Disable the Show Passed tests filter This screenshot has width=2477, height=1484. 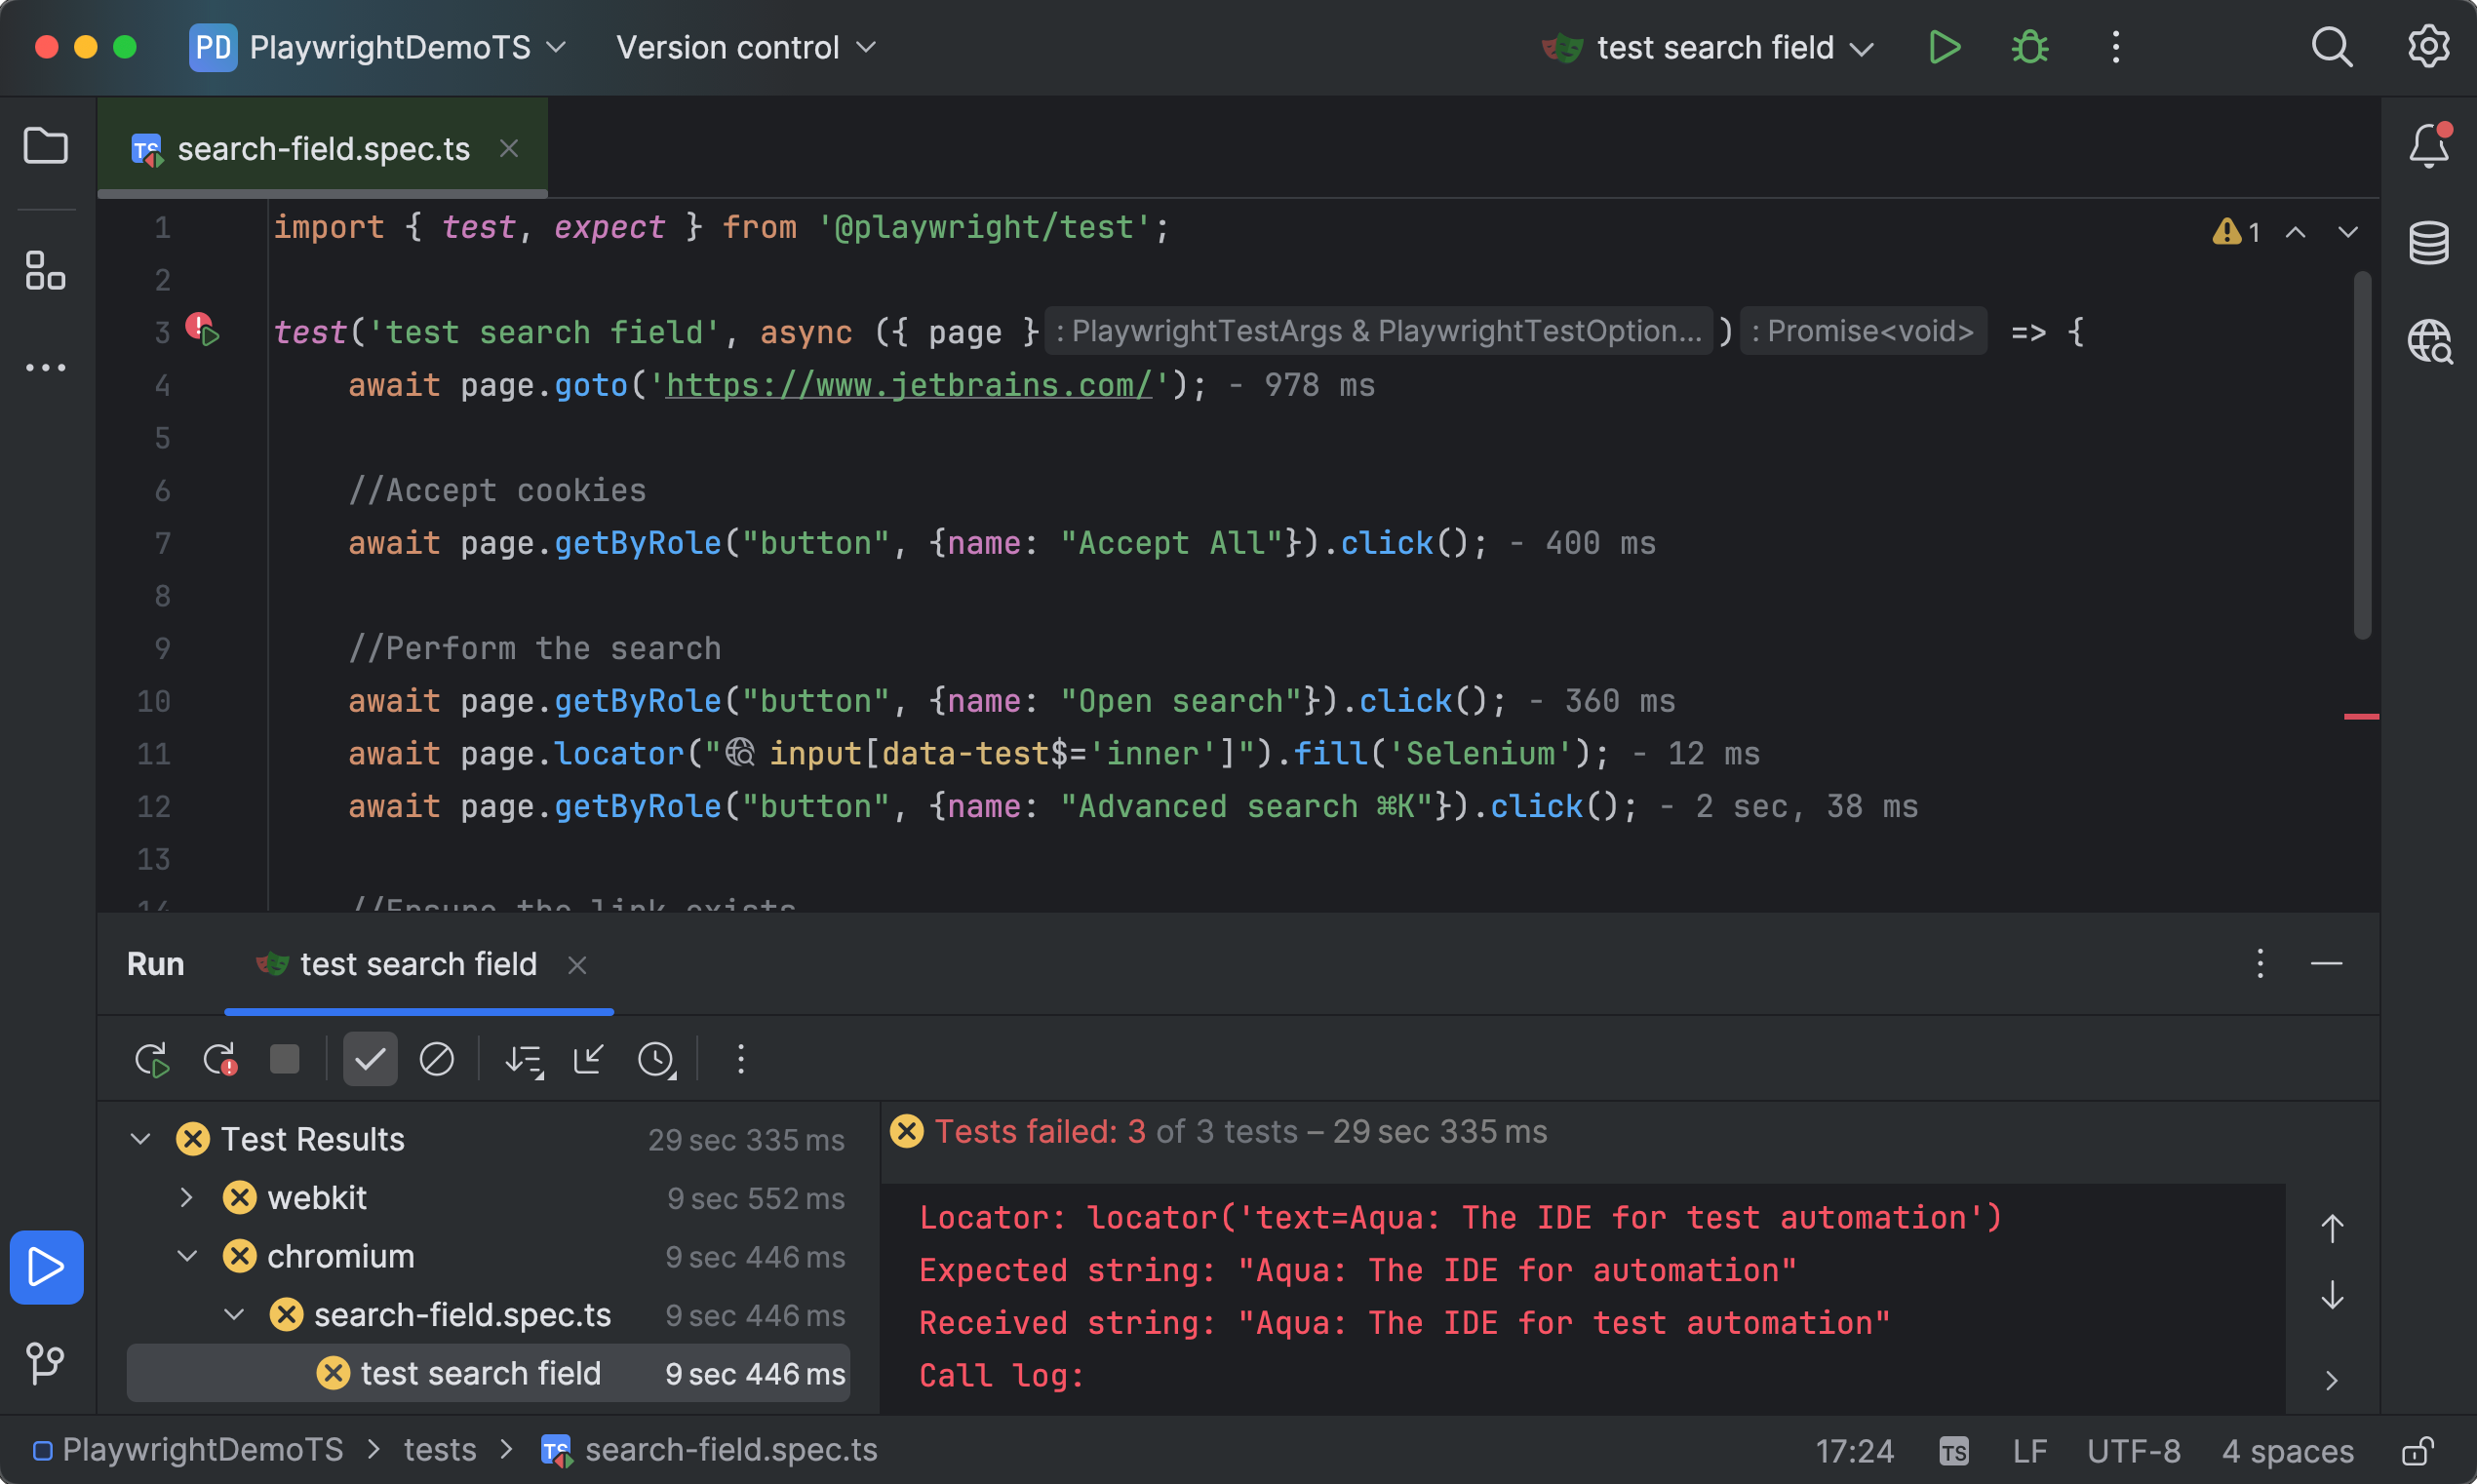point(370,1058)
